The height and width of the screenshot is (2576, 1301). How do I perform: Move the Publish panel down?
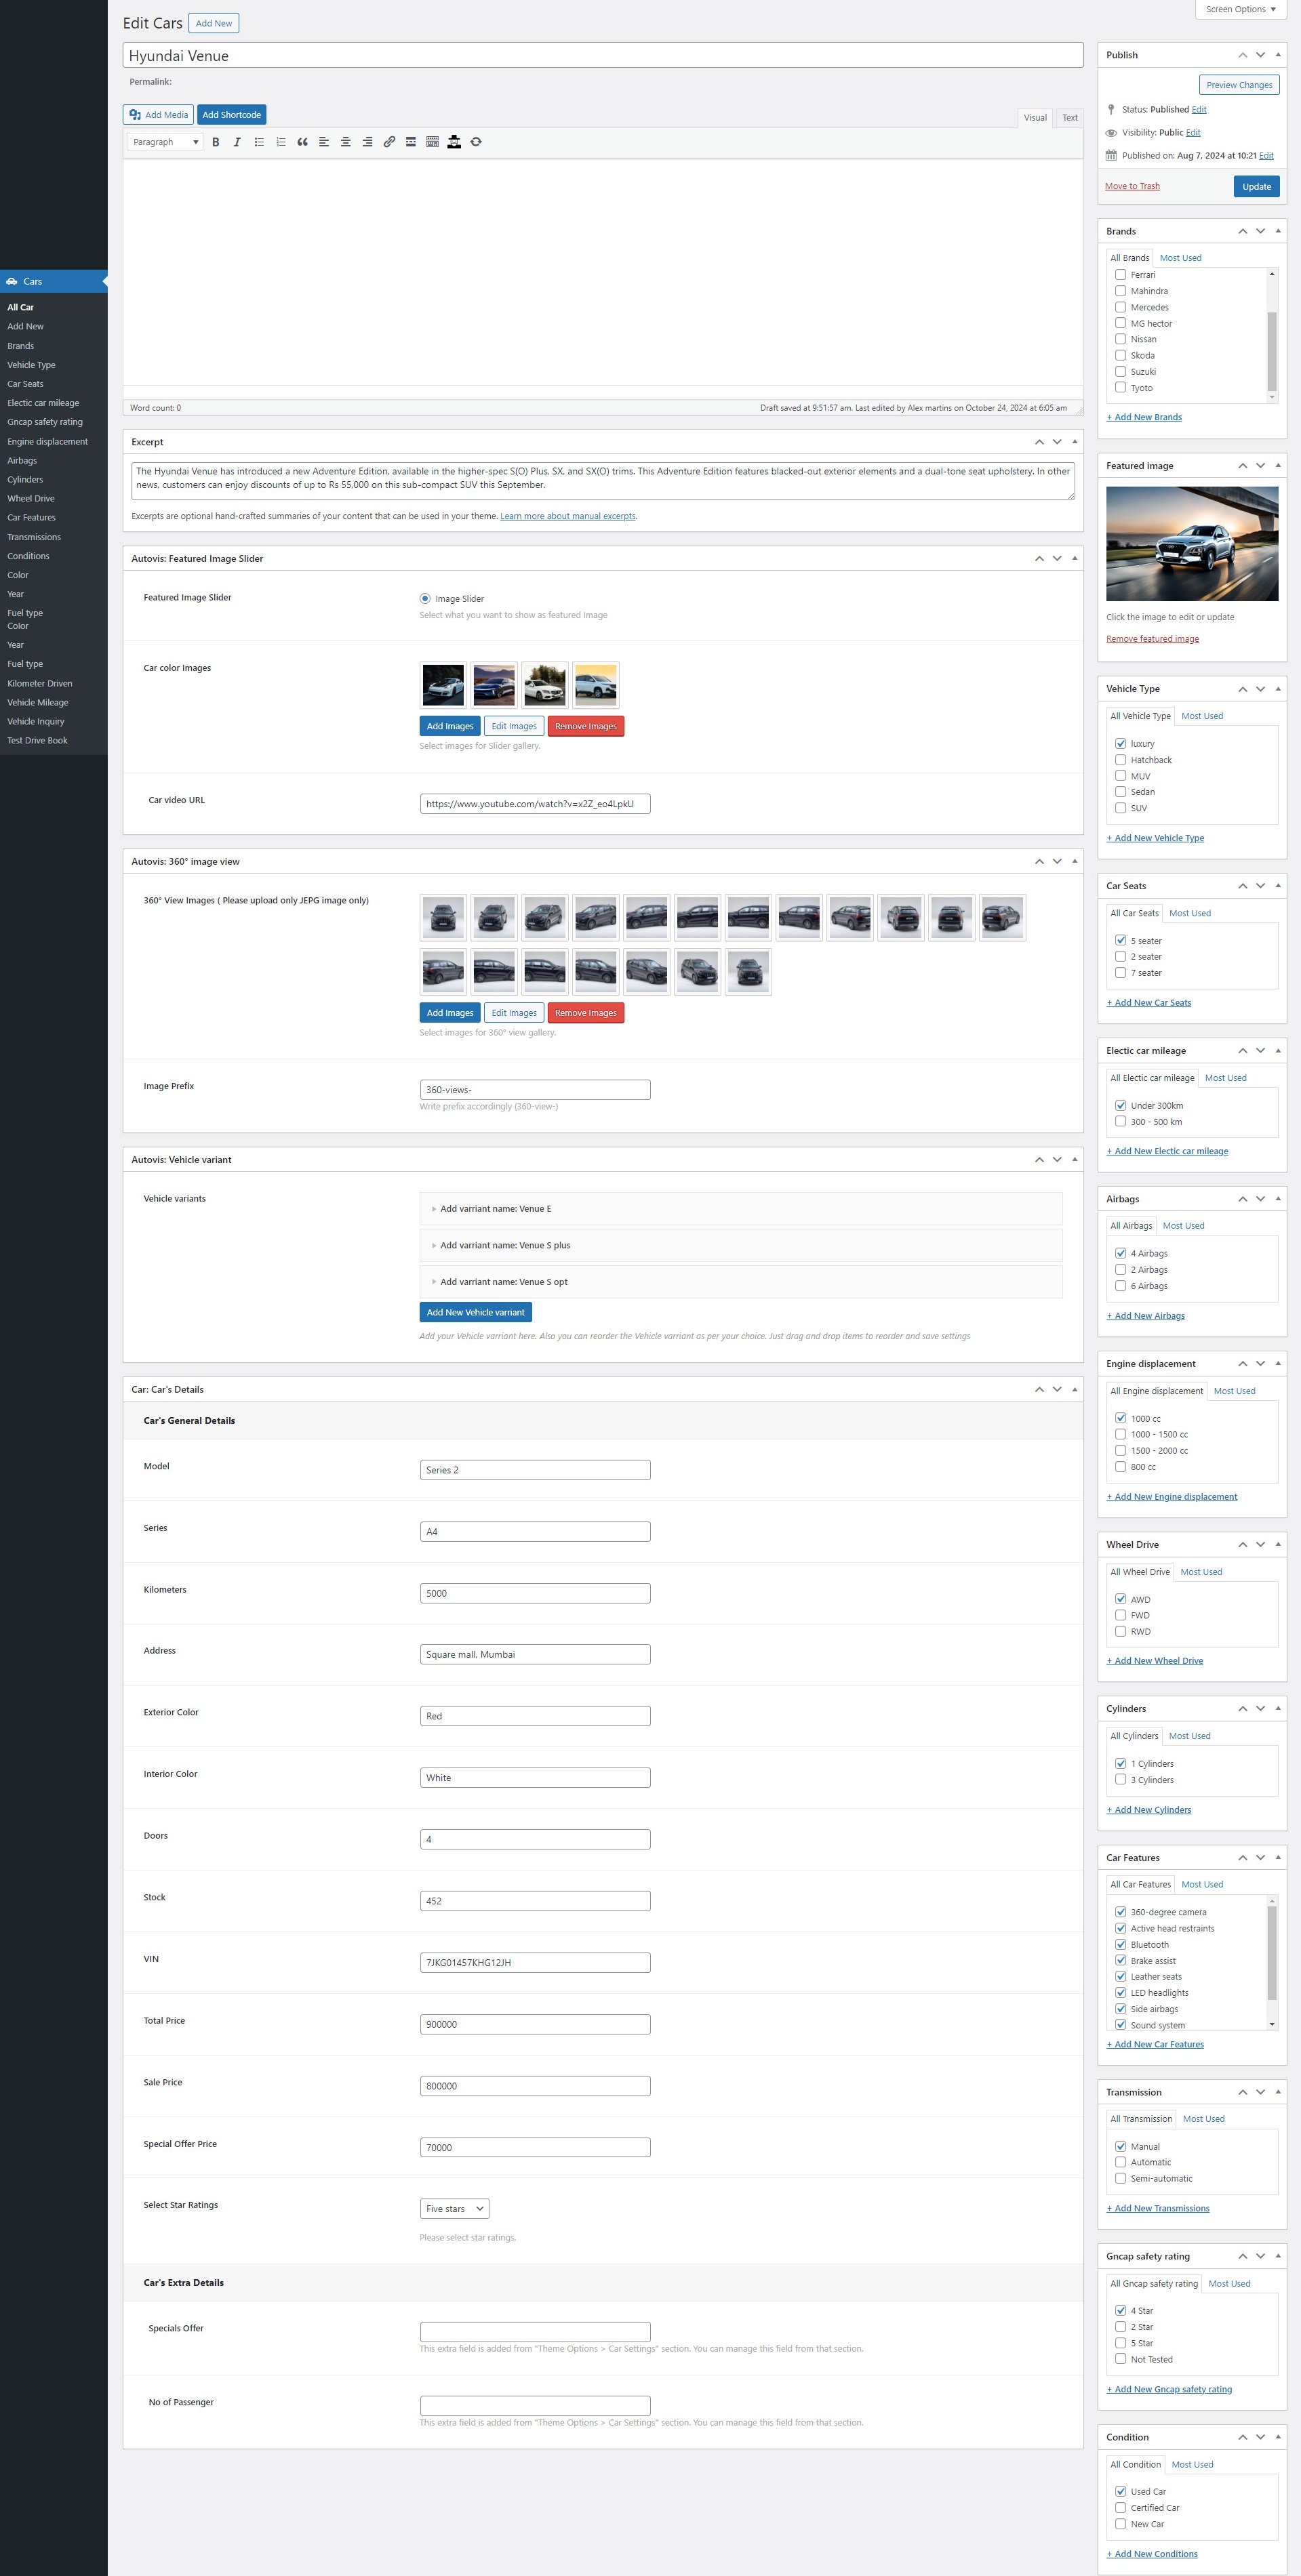click(x=1261, y=55)
